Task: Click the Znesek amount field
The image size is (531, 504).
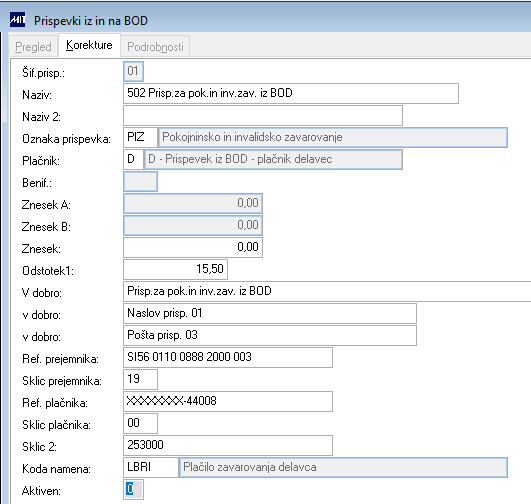Action: click(193, 247)
